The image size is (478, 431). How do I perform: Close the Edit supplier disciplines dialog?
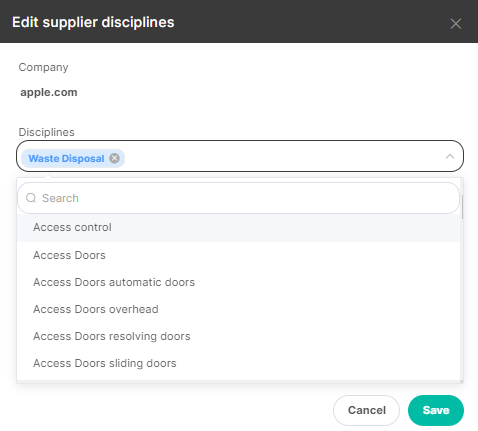(x=455, y=24)
